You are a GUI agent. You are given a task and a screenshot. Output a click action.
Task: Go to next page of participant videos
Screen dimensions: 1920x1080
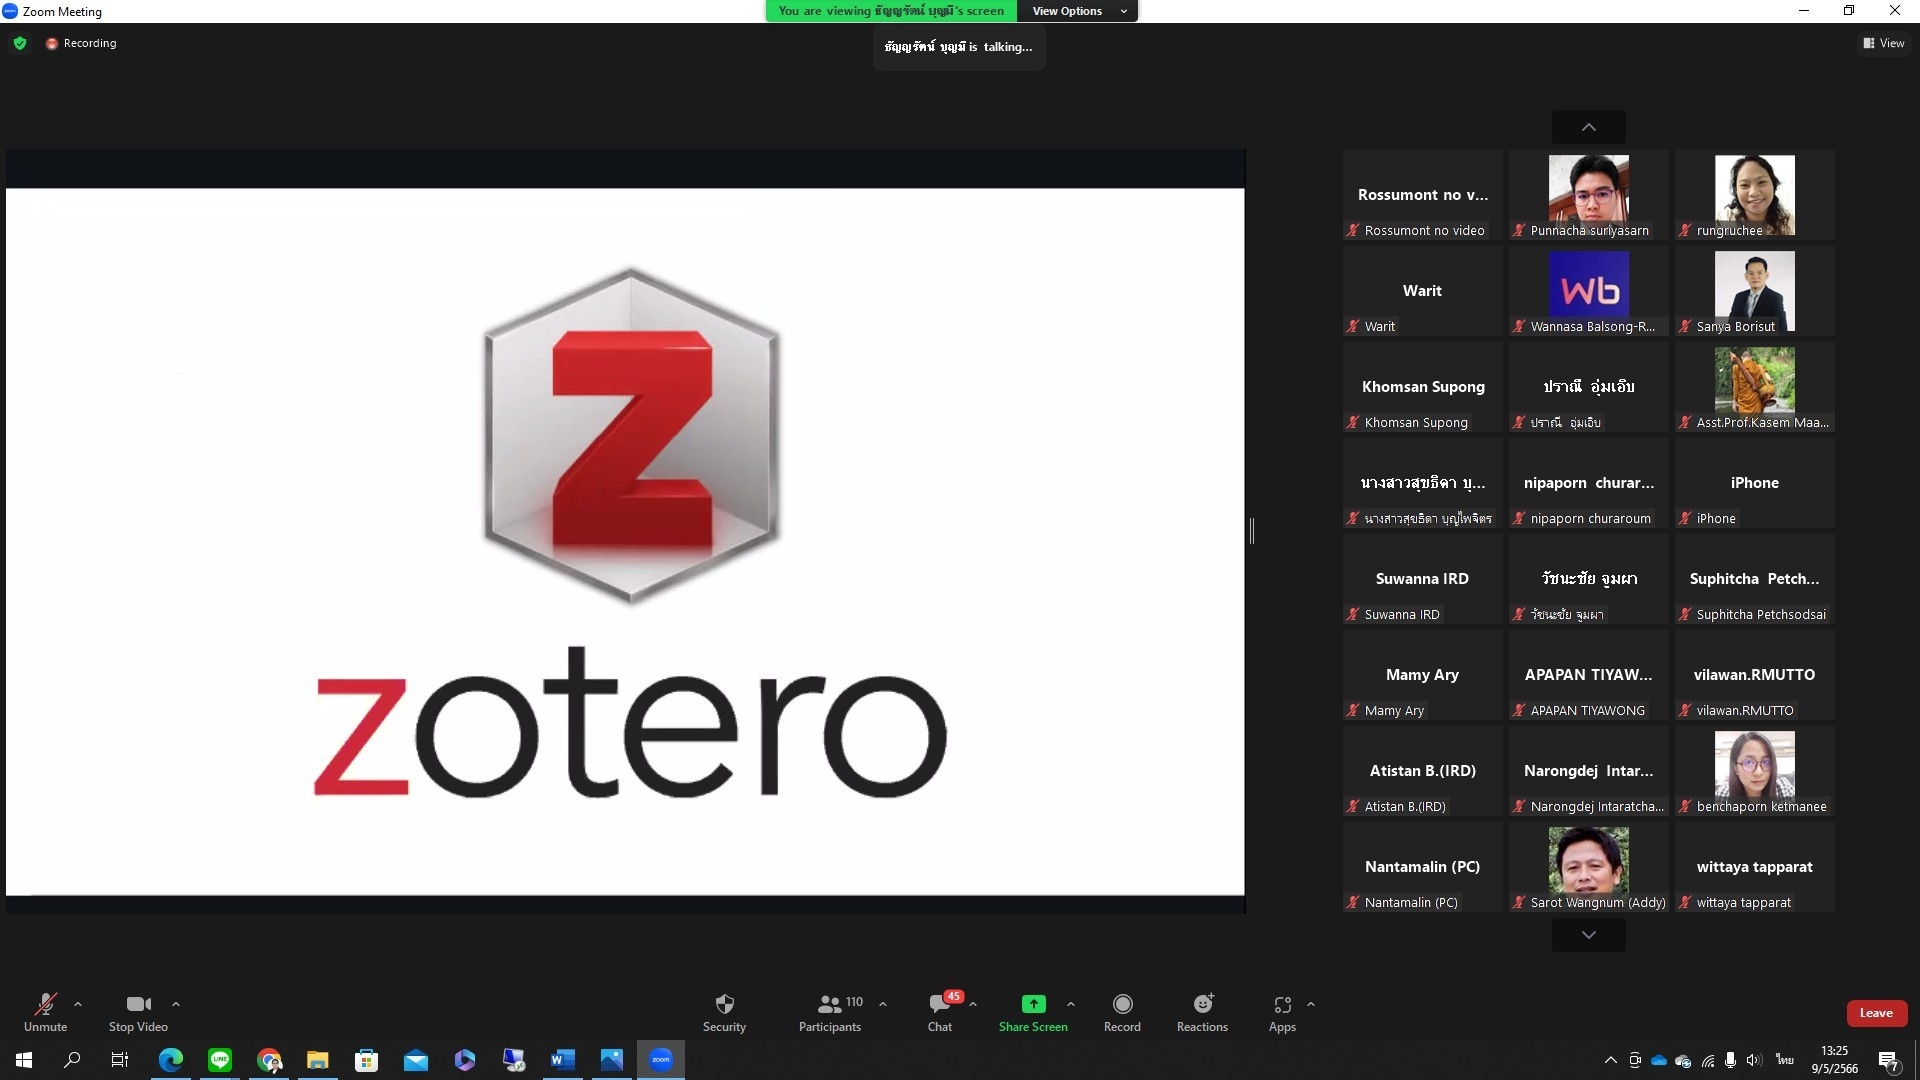click(1588, 935)
